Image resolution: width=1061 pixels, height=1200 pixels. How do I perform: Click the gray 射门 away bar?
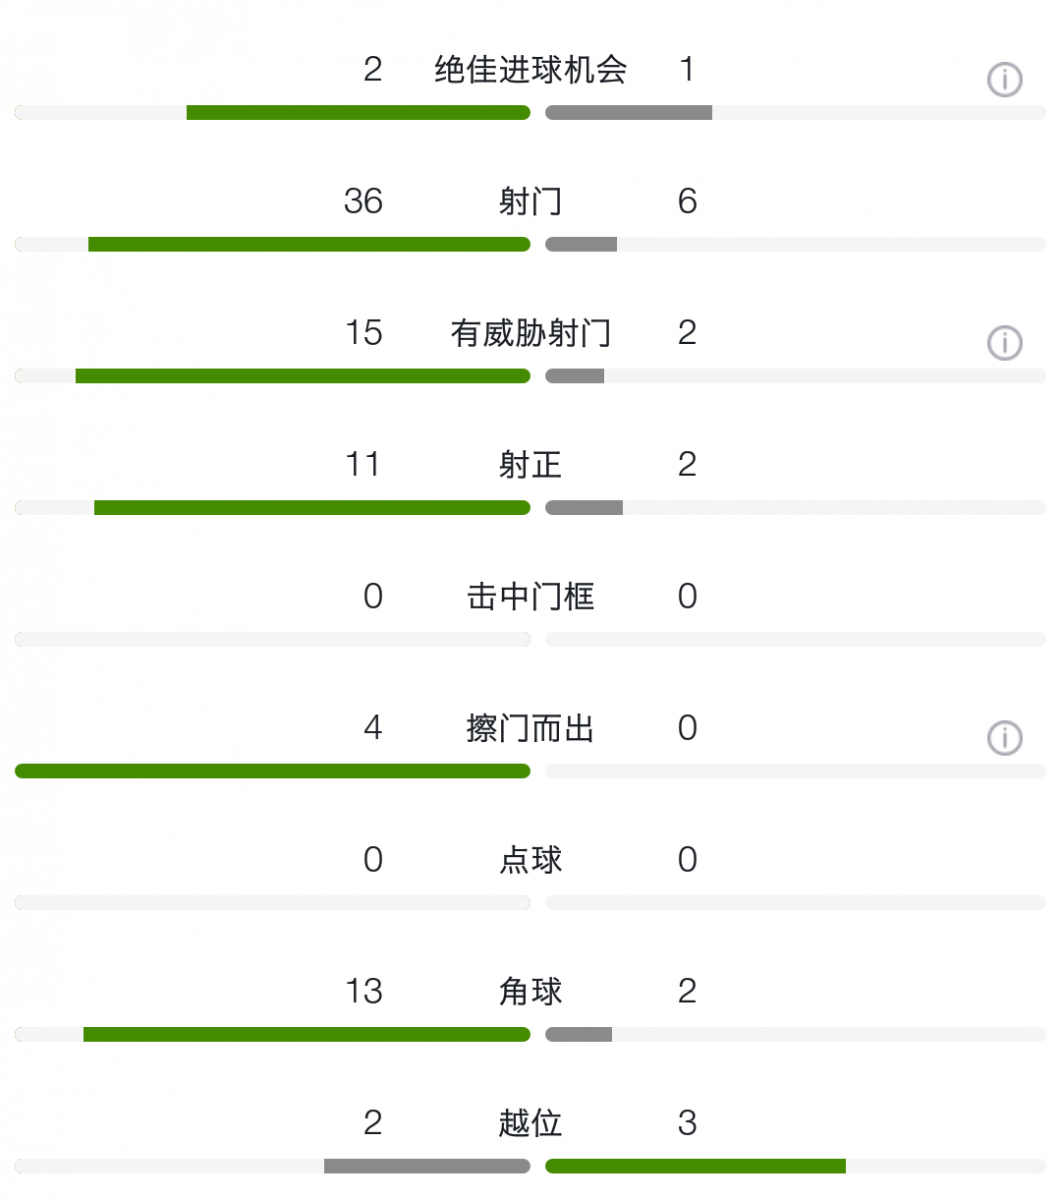coord(581,244)
